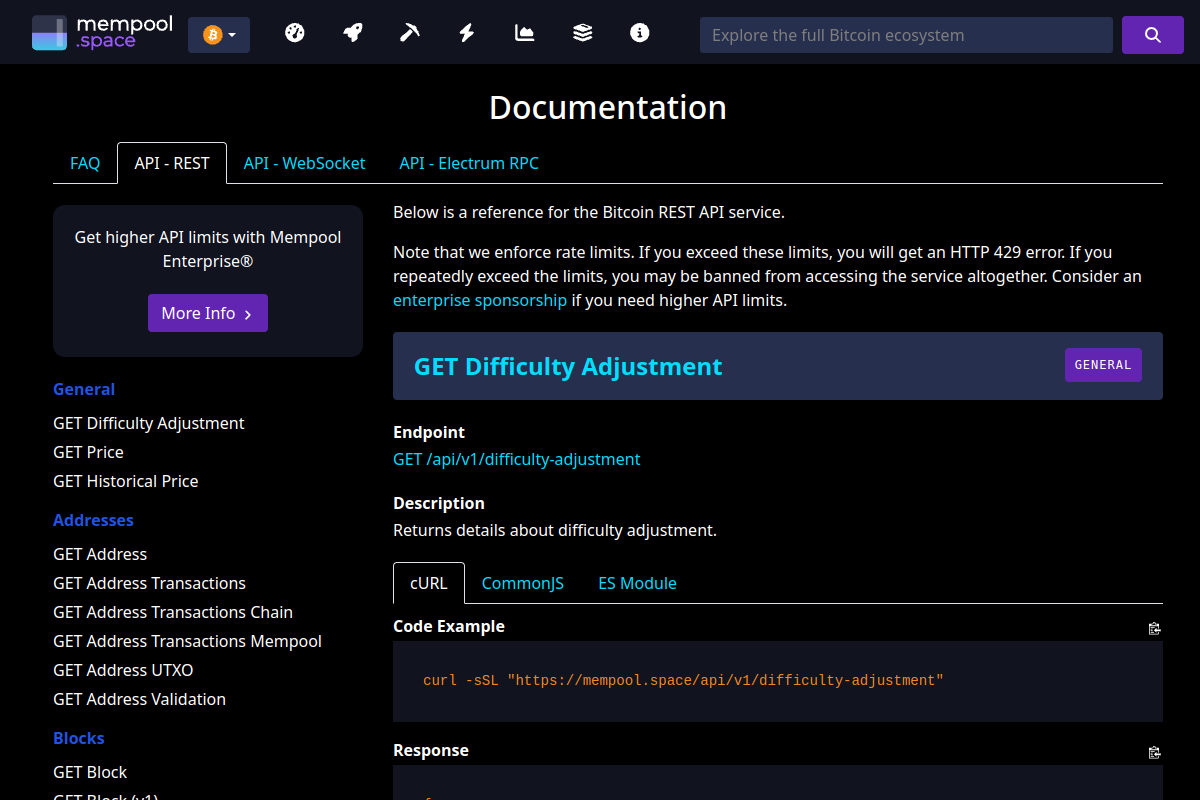The width and height of the screenshot is (1200, 800).
Task: Open the Documentation layers icon
Action: (x=582, y=33)
